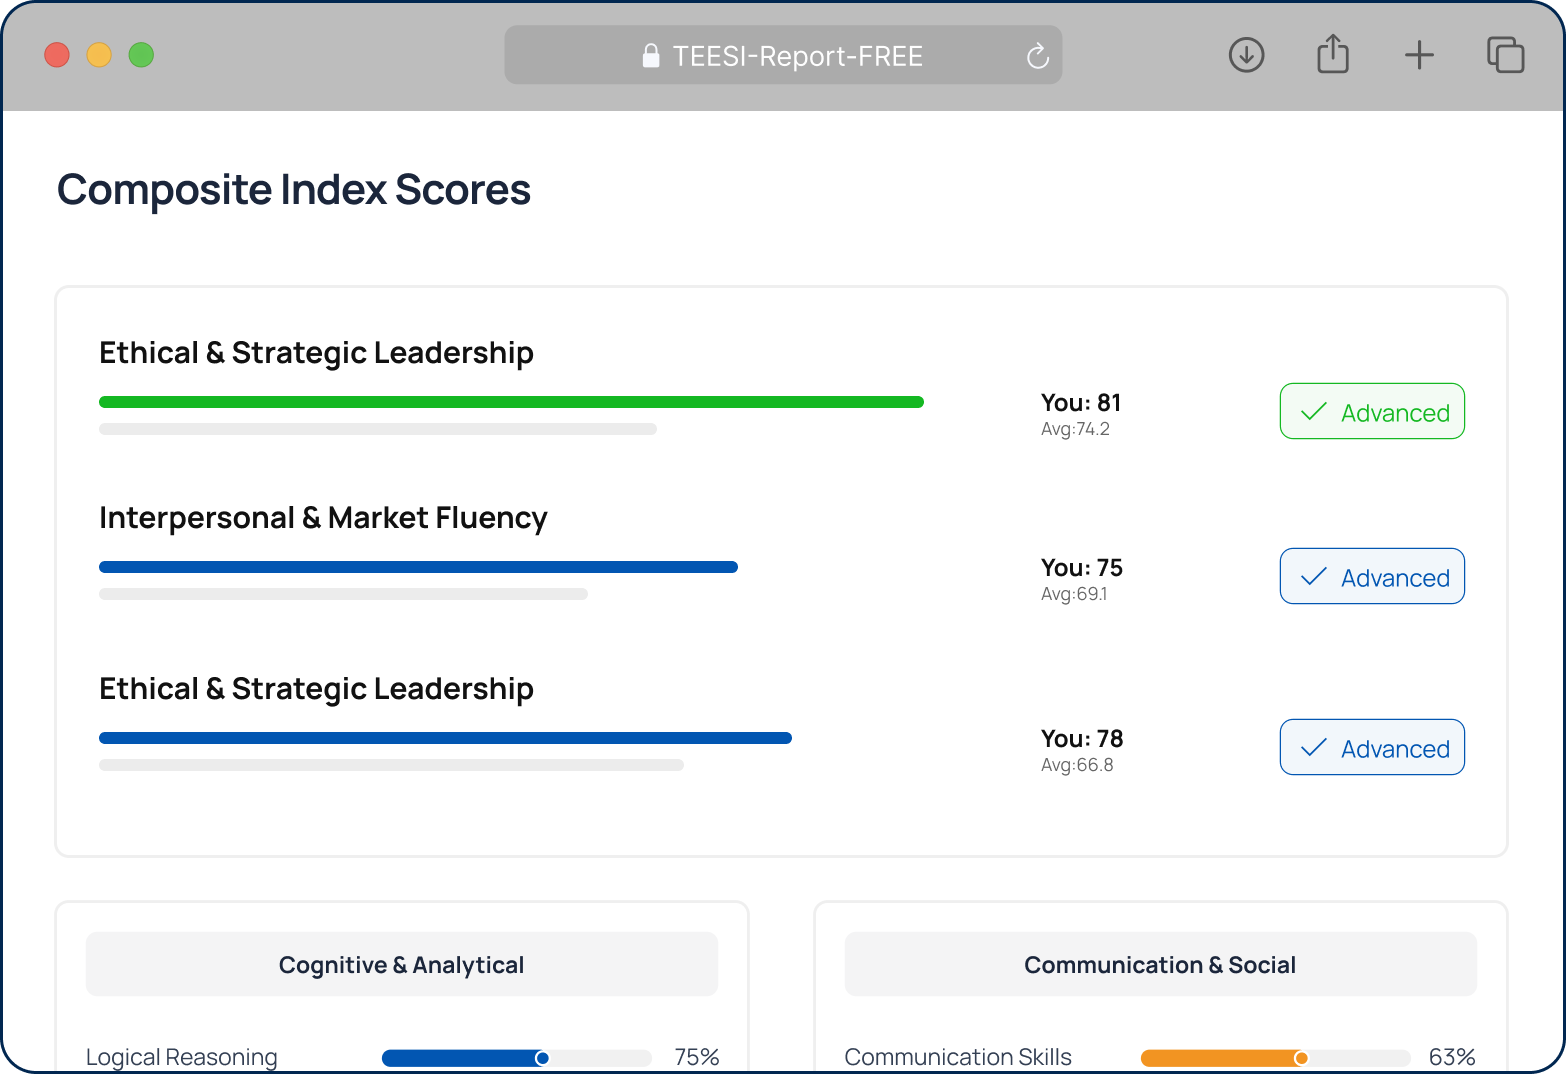Click the 'You: 81' score text

click(x=1081, y=403)
